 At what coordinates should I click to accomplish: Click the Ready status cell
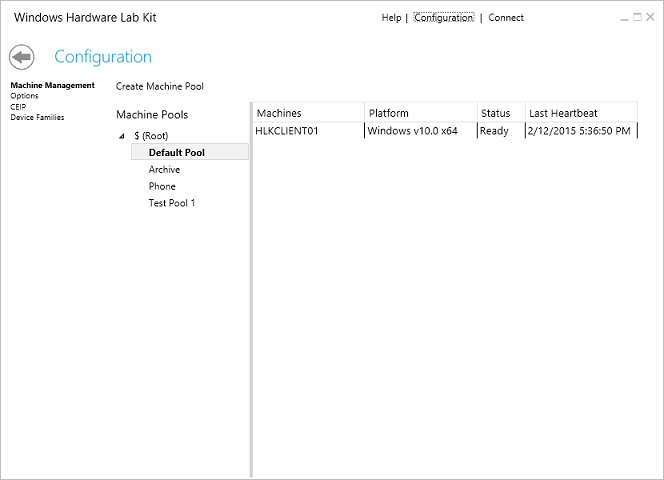pyautogui.click(x=501, y=131)
